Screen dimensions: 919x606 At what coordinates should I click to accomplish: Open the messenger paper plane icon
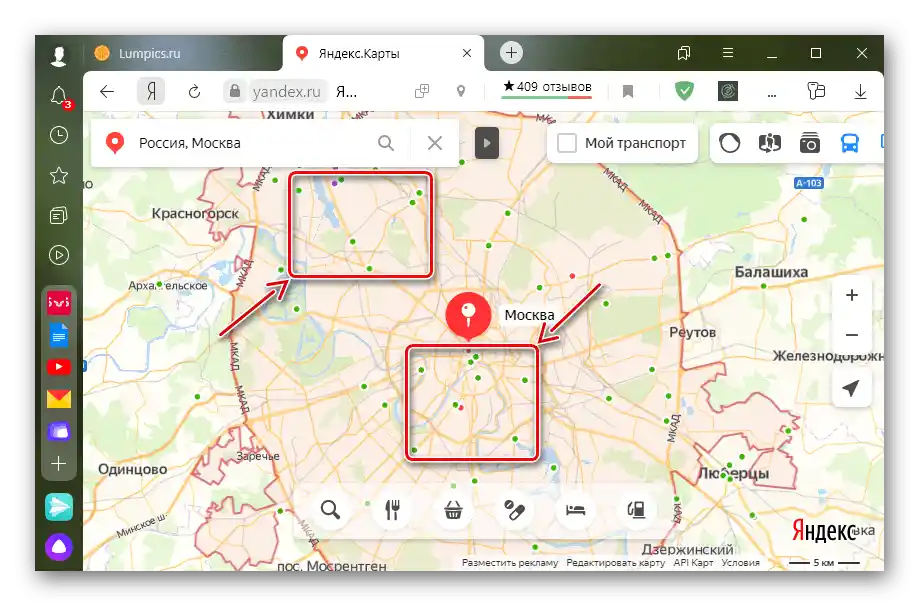(59, 507)
